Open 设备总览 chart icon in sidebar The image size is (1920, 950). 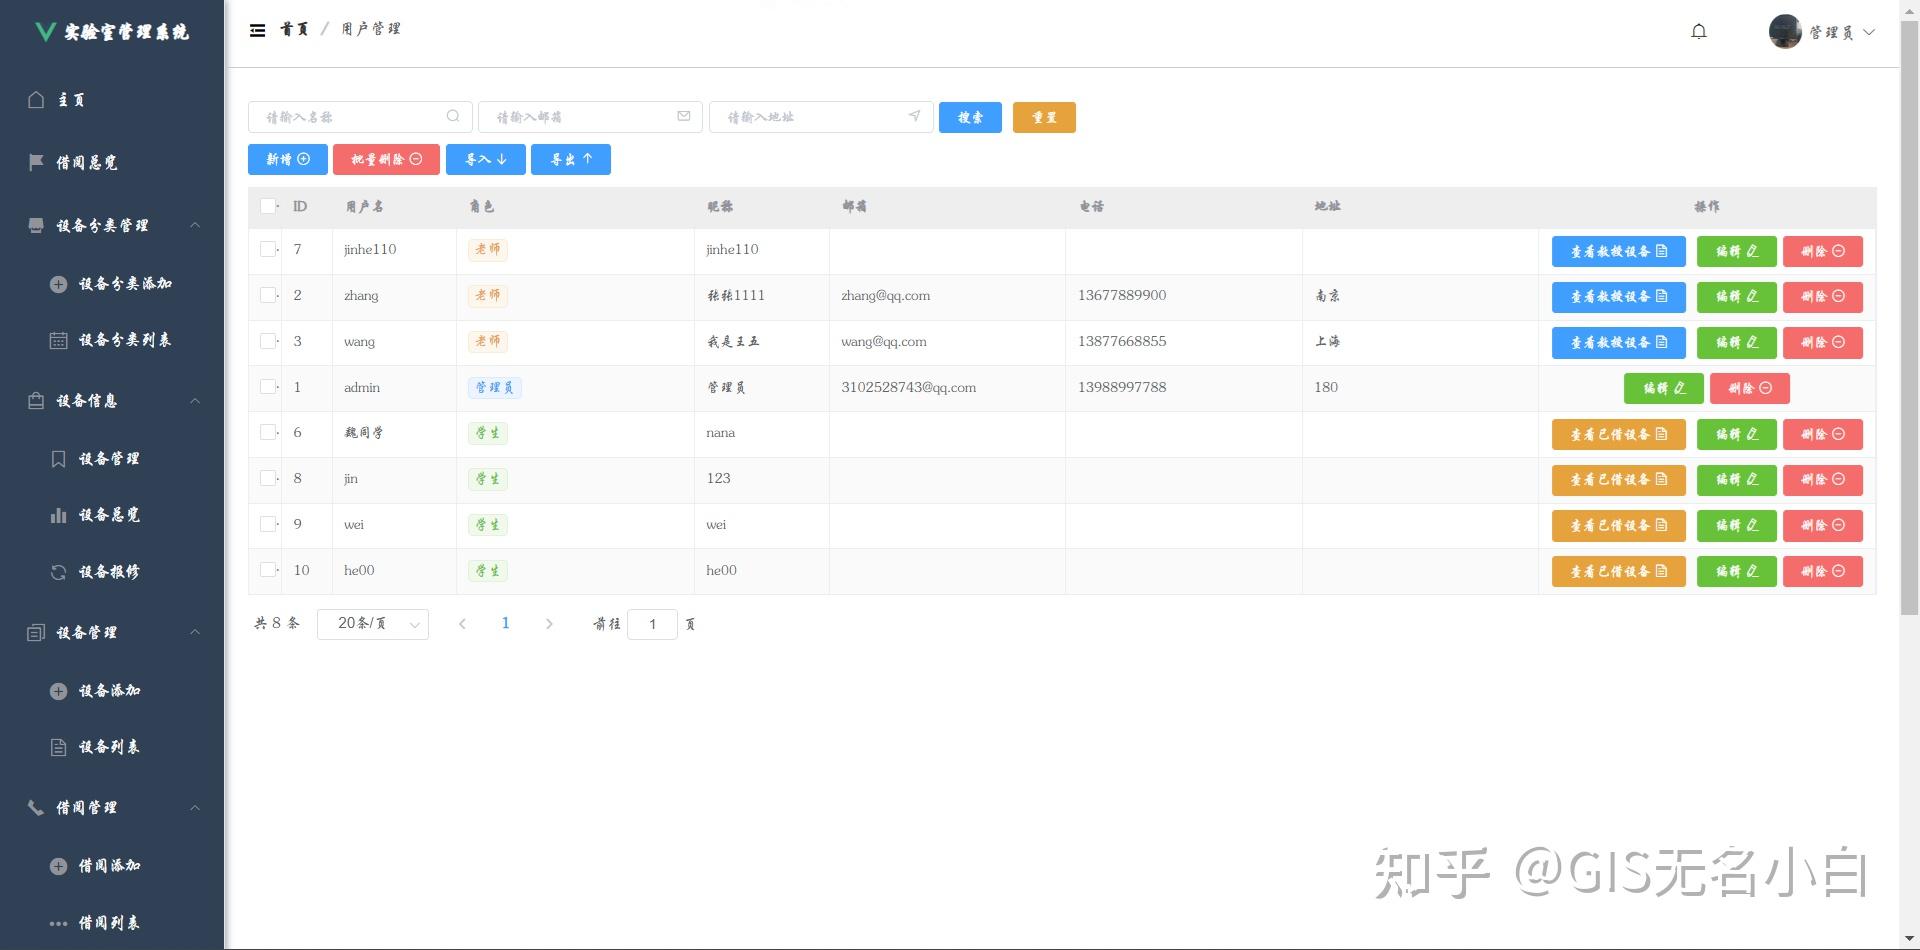(57, 514)
